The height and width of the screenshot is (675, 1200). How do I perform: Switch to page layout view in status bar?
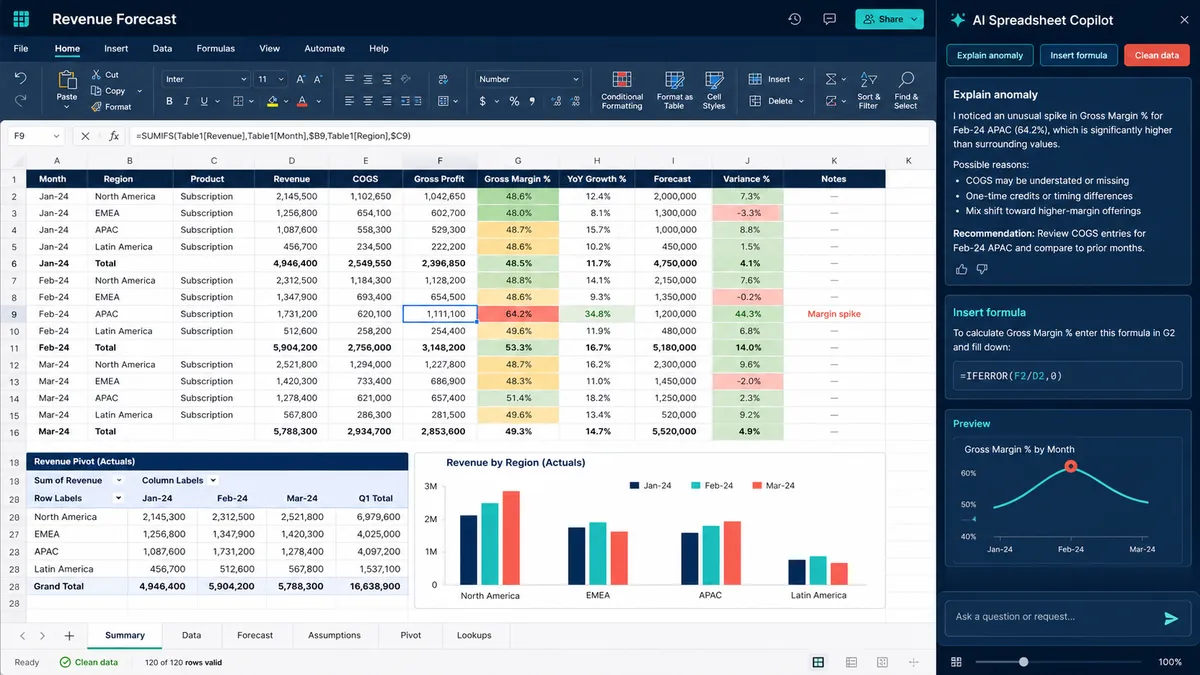click(x=851, y=662)
